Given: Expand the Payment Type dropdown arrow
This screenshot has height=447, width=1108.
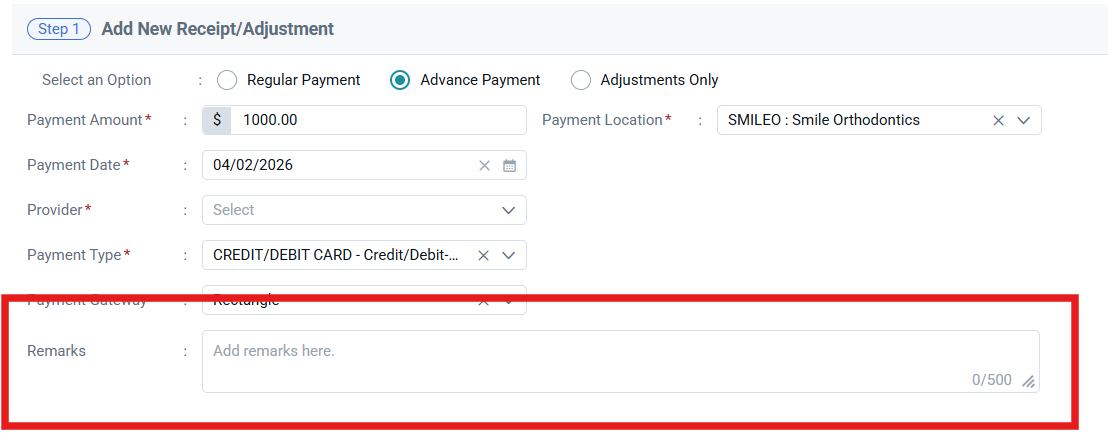Looking at the screenshot, I should pos(508,256).
